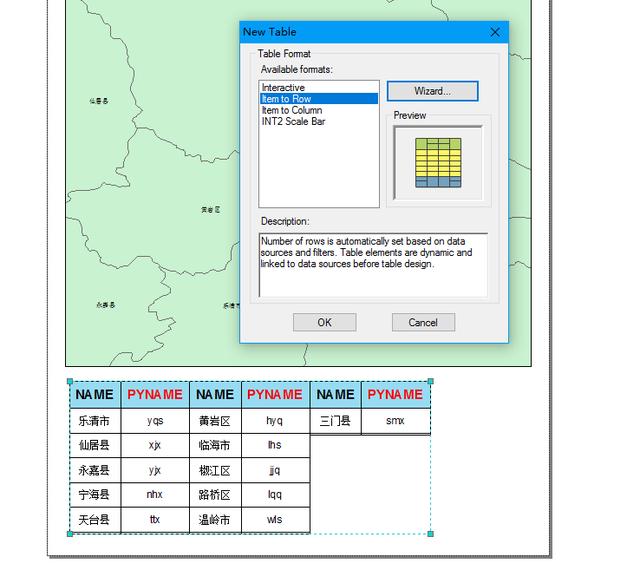
Task: Click the 永嘉县 label on the map
Action: (106, 305)
